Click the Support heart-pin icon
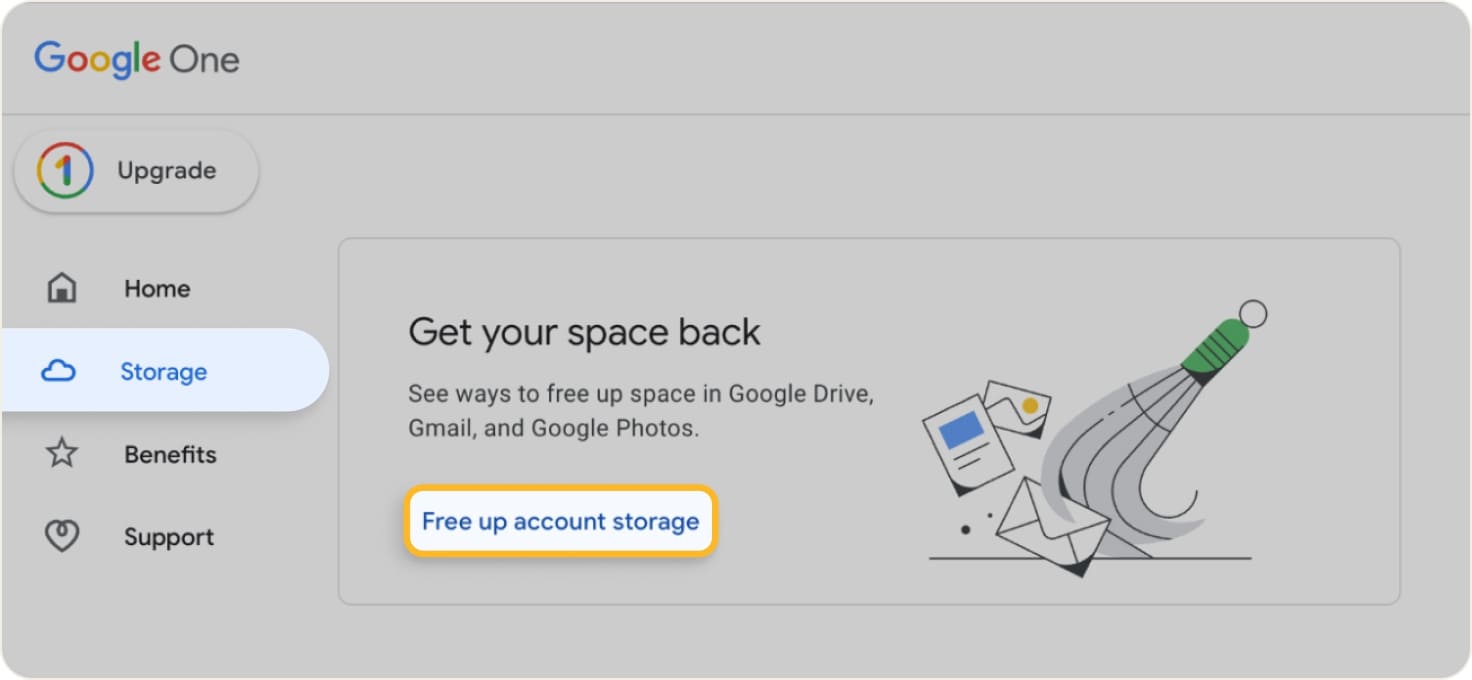The height and width of the screenshot is (680, 1472). coord(60,536)
